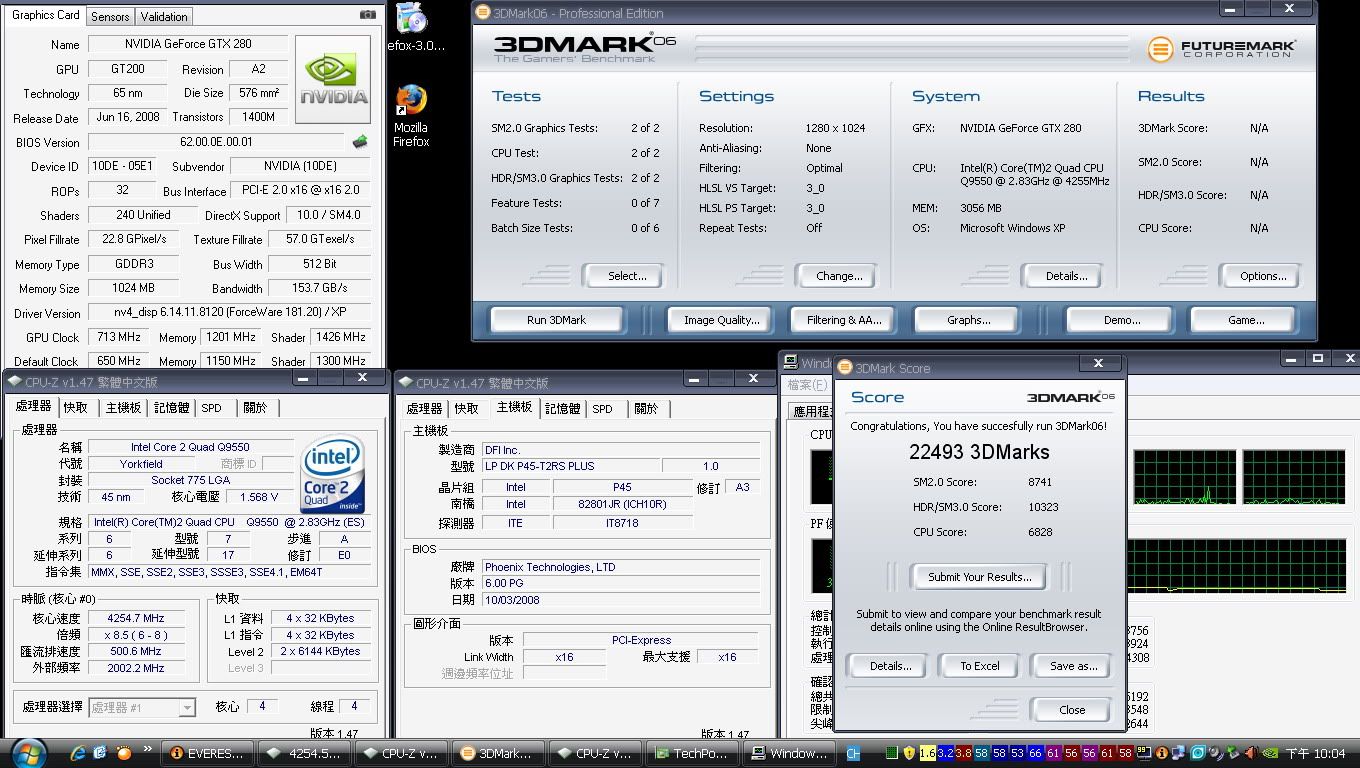Image resolution: width=1360 pixels, height=768 pixels.
Task: Click the HDR/SM3.0 Score value 10323
Action: click(x=1042, y=507)
